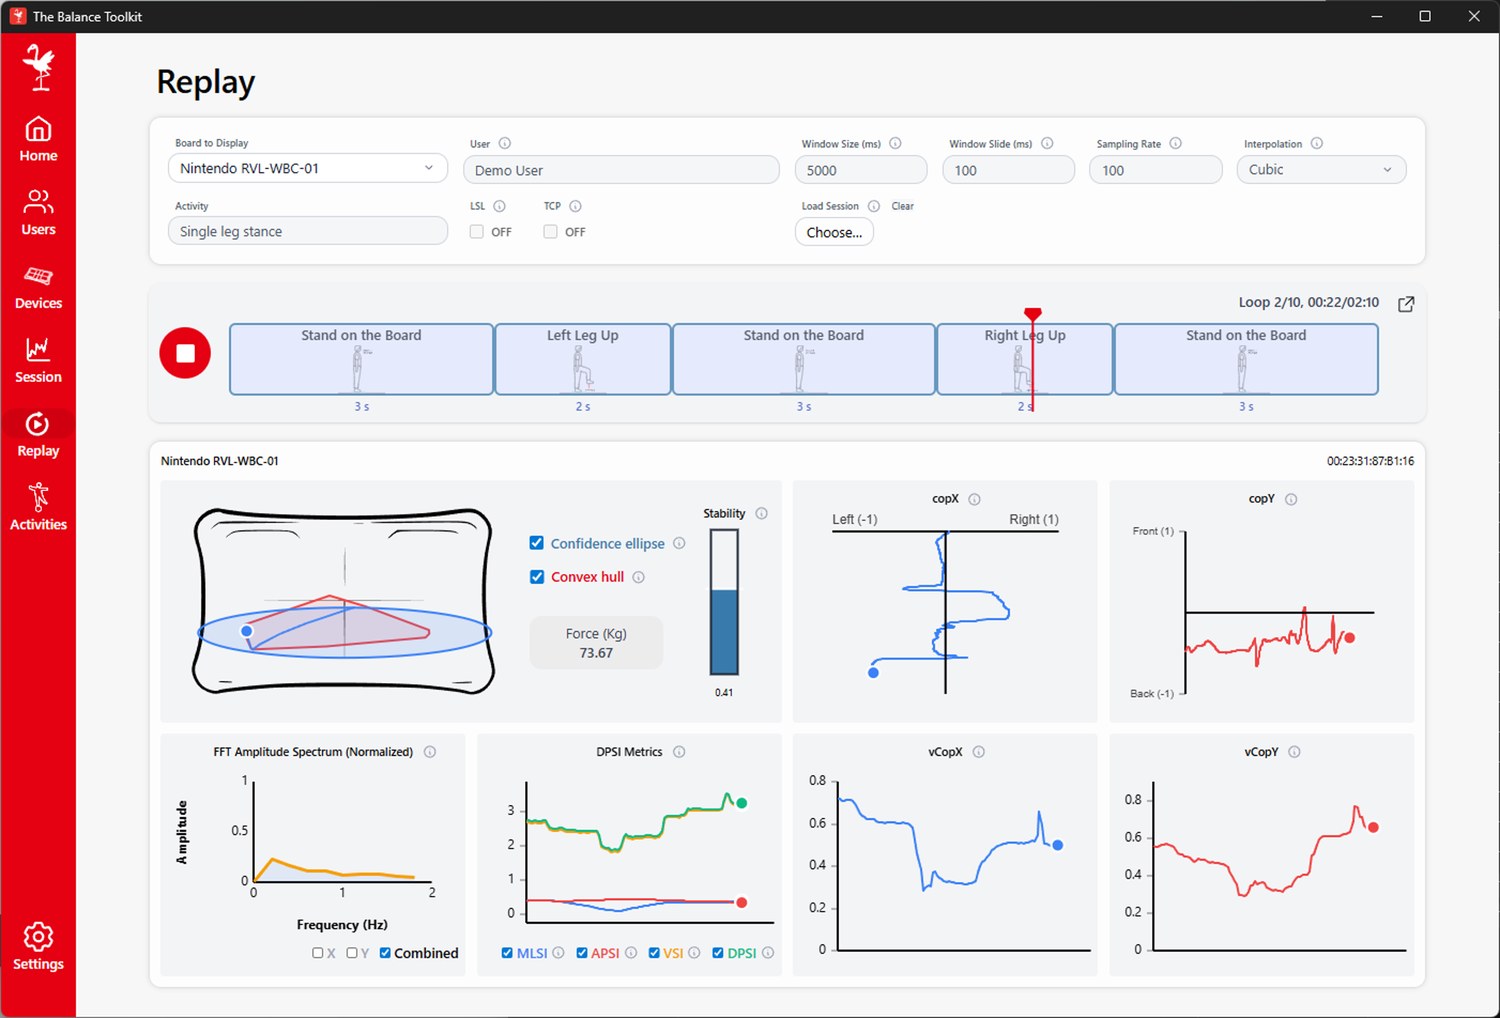Stop the replay with the red stop button
The height and width of the screenshot is (1018, 1500).
185,353
